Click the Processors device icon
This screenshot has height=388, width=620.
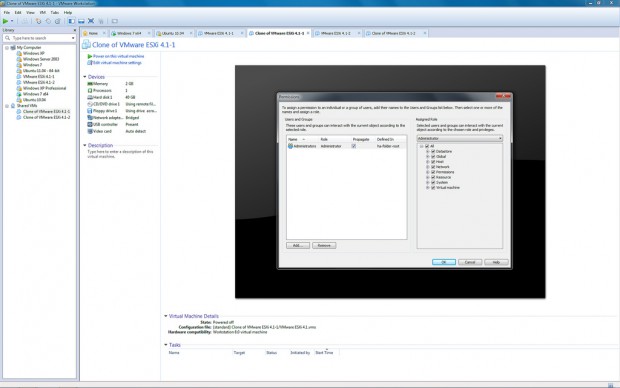tap(90, 91)
